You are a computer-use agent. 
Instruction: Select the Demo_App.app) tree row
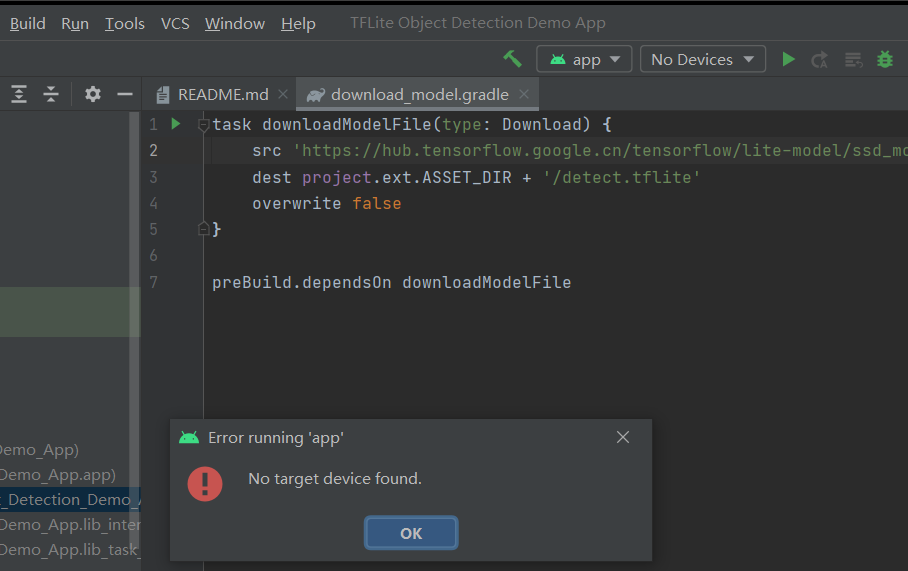click(70, 474)
